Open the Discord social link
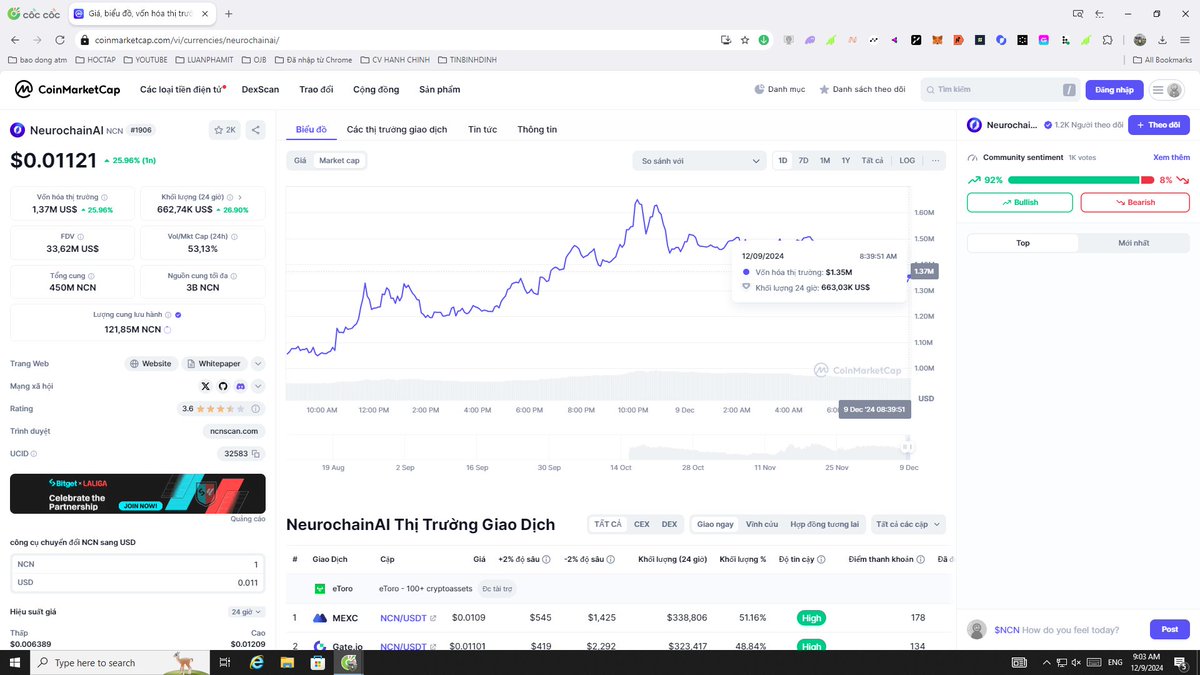 [240, 386]
